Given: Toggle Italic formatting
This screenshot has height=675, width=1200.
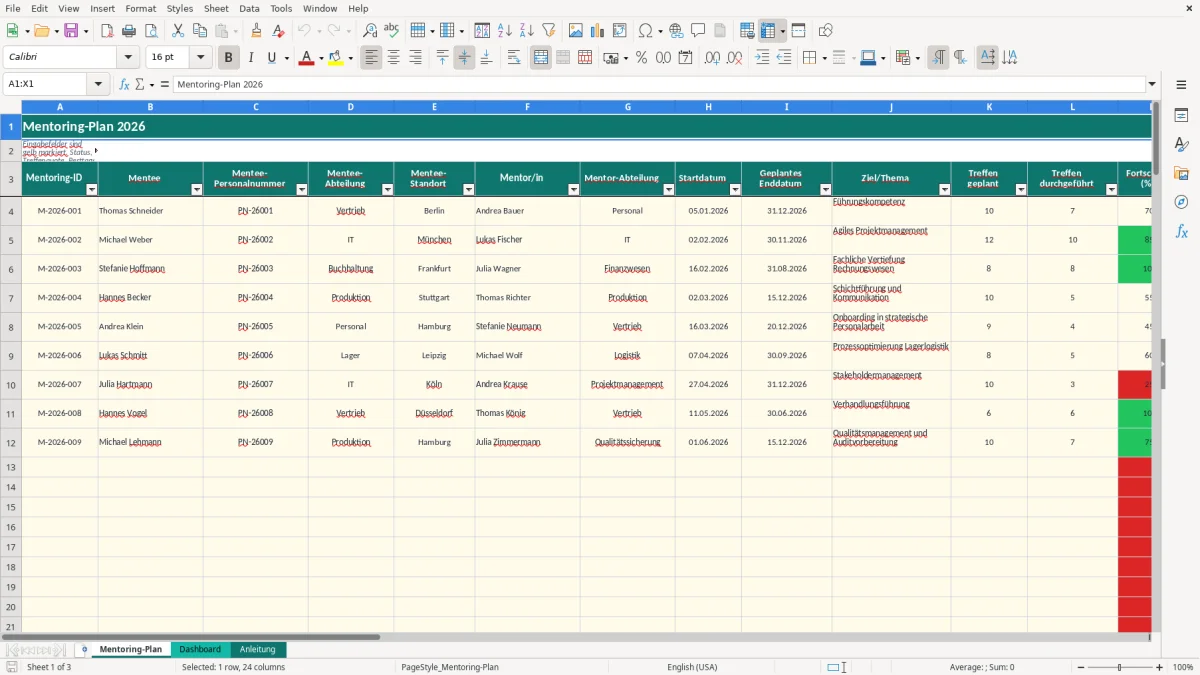Looking at the screenshot, I should tap(250, 58).
